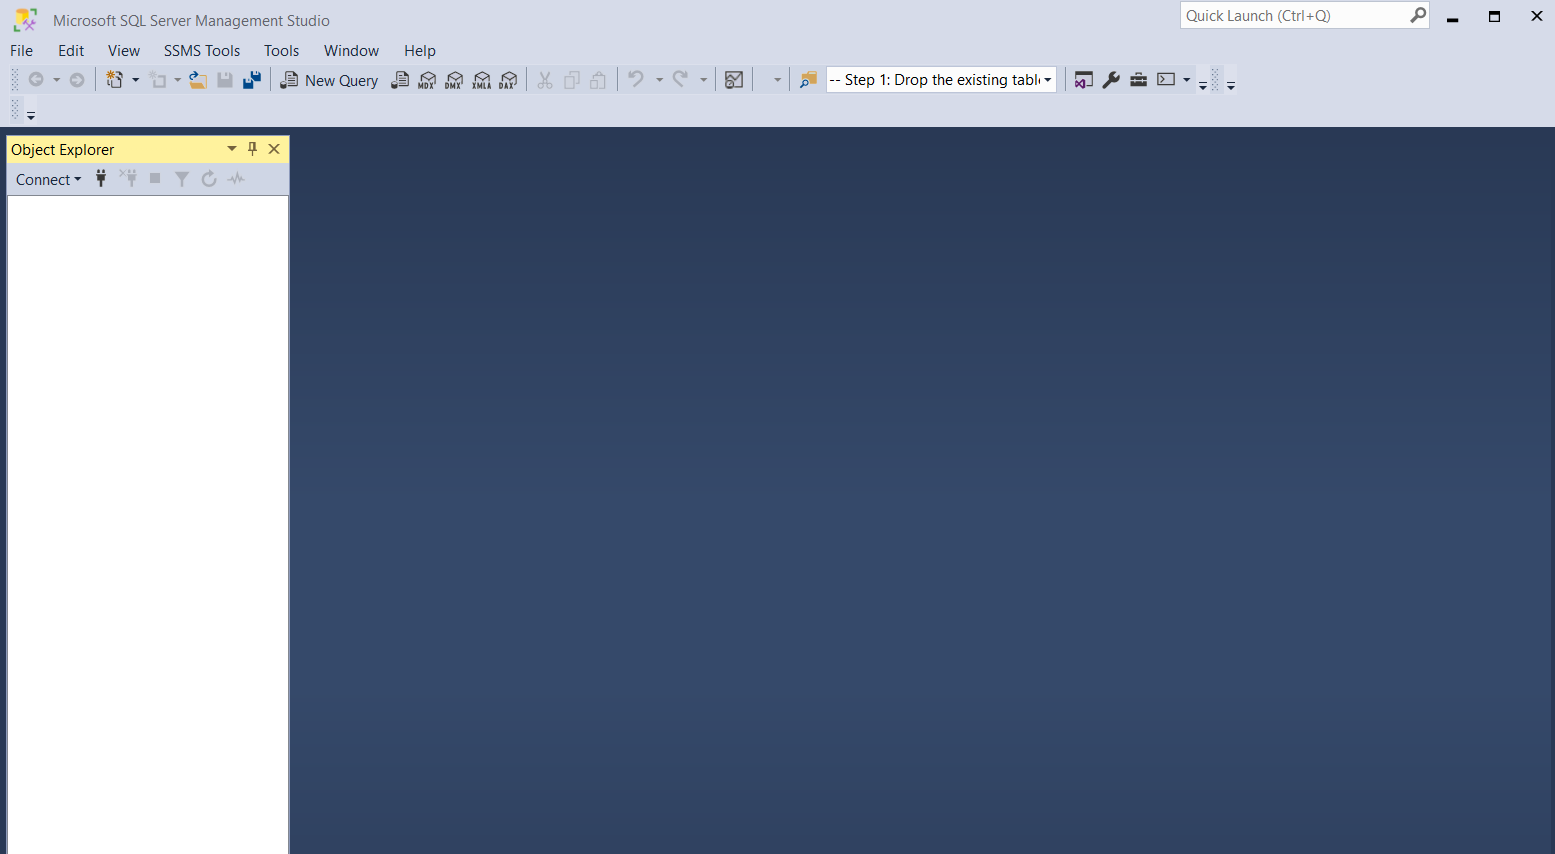Open Object Explorer window position dropdown
This screenshot has height=854, width=1555.
[x=232, y=149]
